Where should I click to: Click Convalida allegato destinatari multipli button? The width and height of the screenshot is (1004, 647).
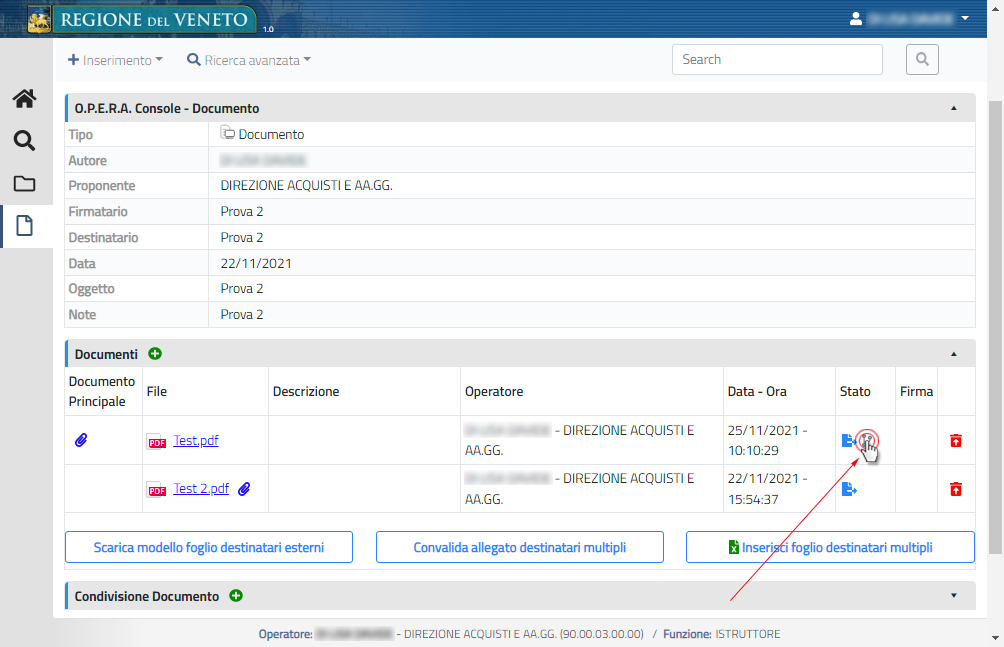point(520,548)
